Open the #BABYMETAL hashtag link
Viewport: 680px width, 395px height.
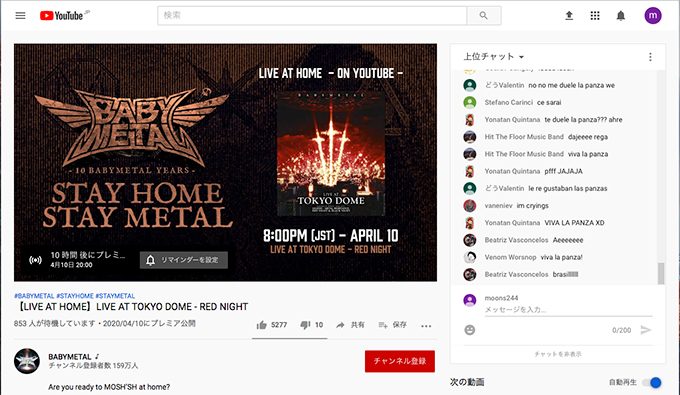(x=34, y=296)
